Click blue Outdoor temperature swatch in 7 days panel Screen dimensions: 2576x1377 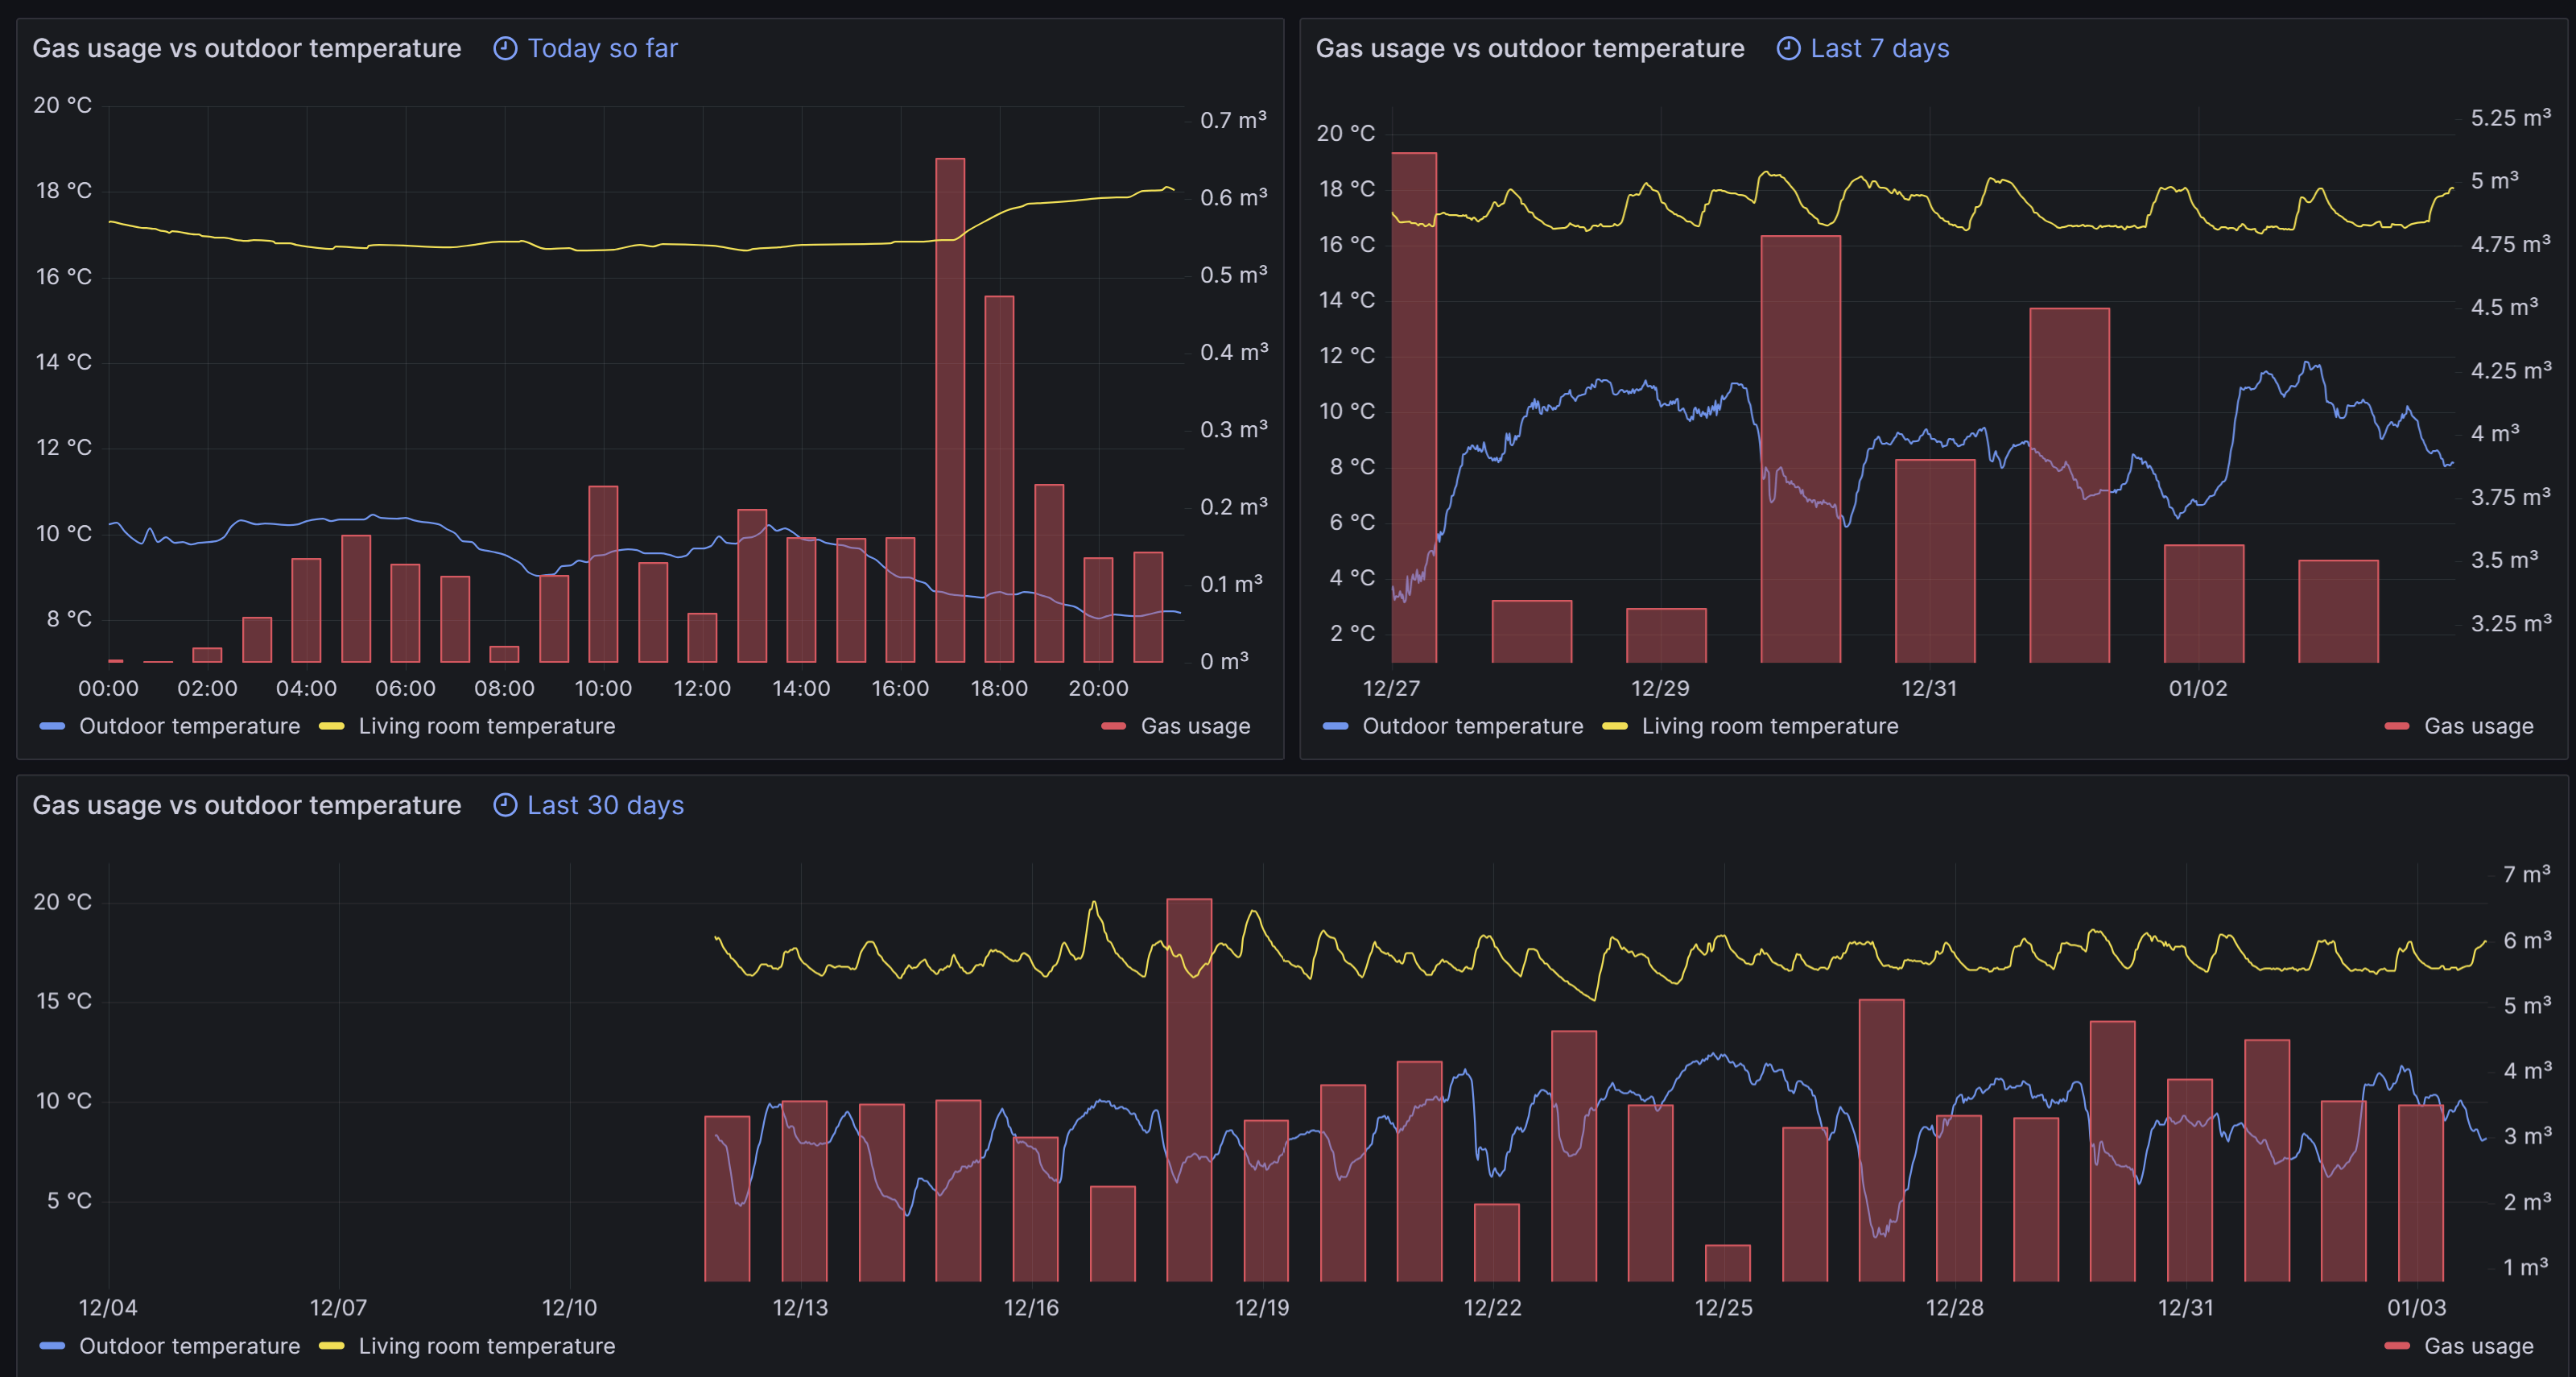click(1335, 726)
